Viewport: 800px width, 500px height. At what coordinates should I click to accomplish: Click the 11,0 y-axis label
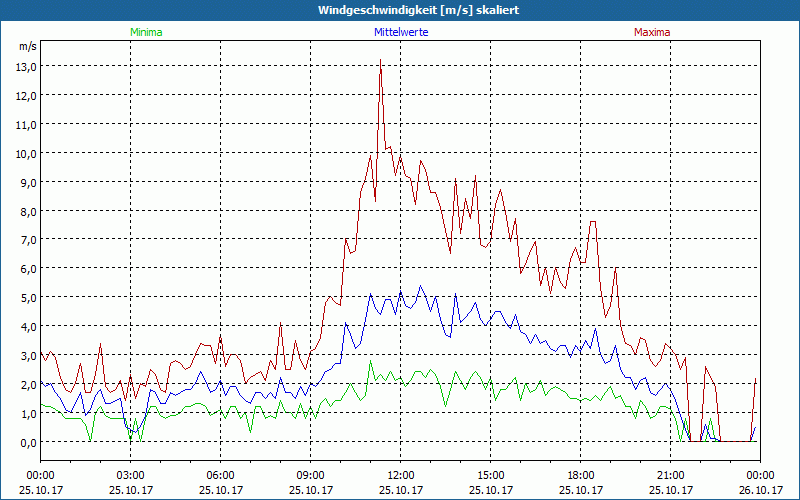[x=28, y=124]
